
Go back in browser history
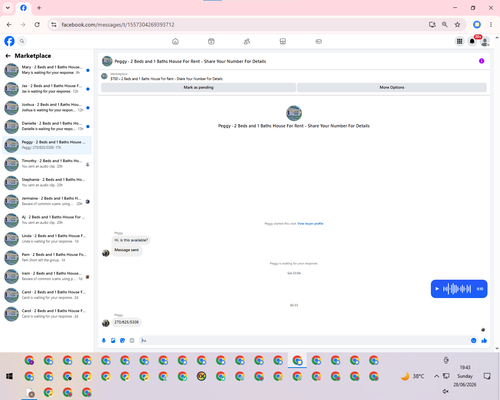point(9,24)
